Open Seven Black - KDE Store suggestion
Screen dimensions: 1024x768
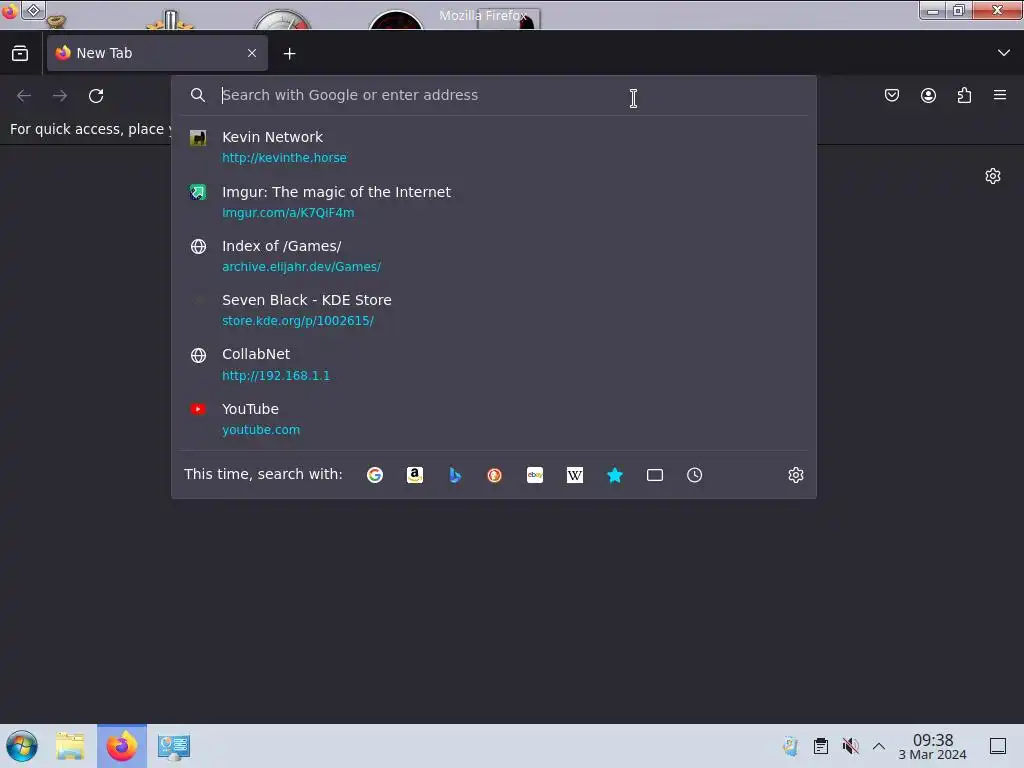pos(494,310)
